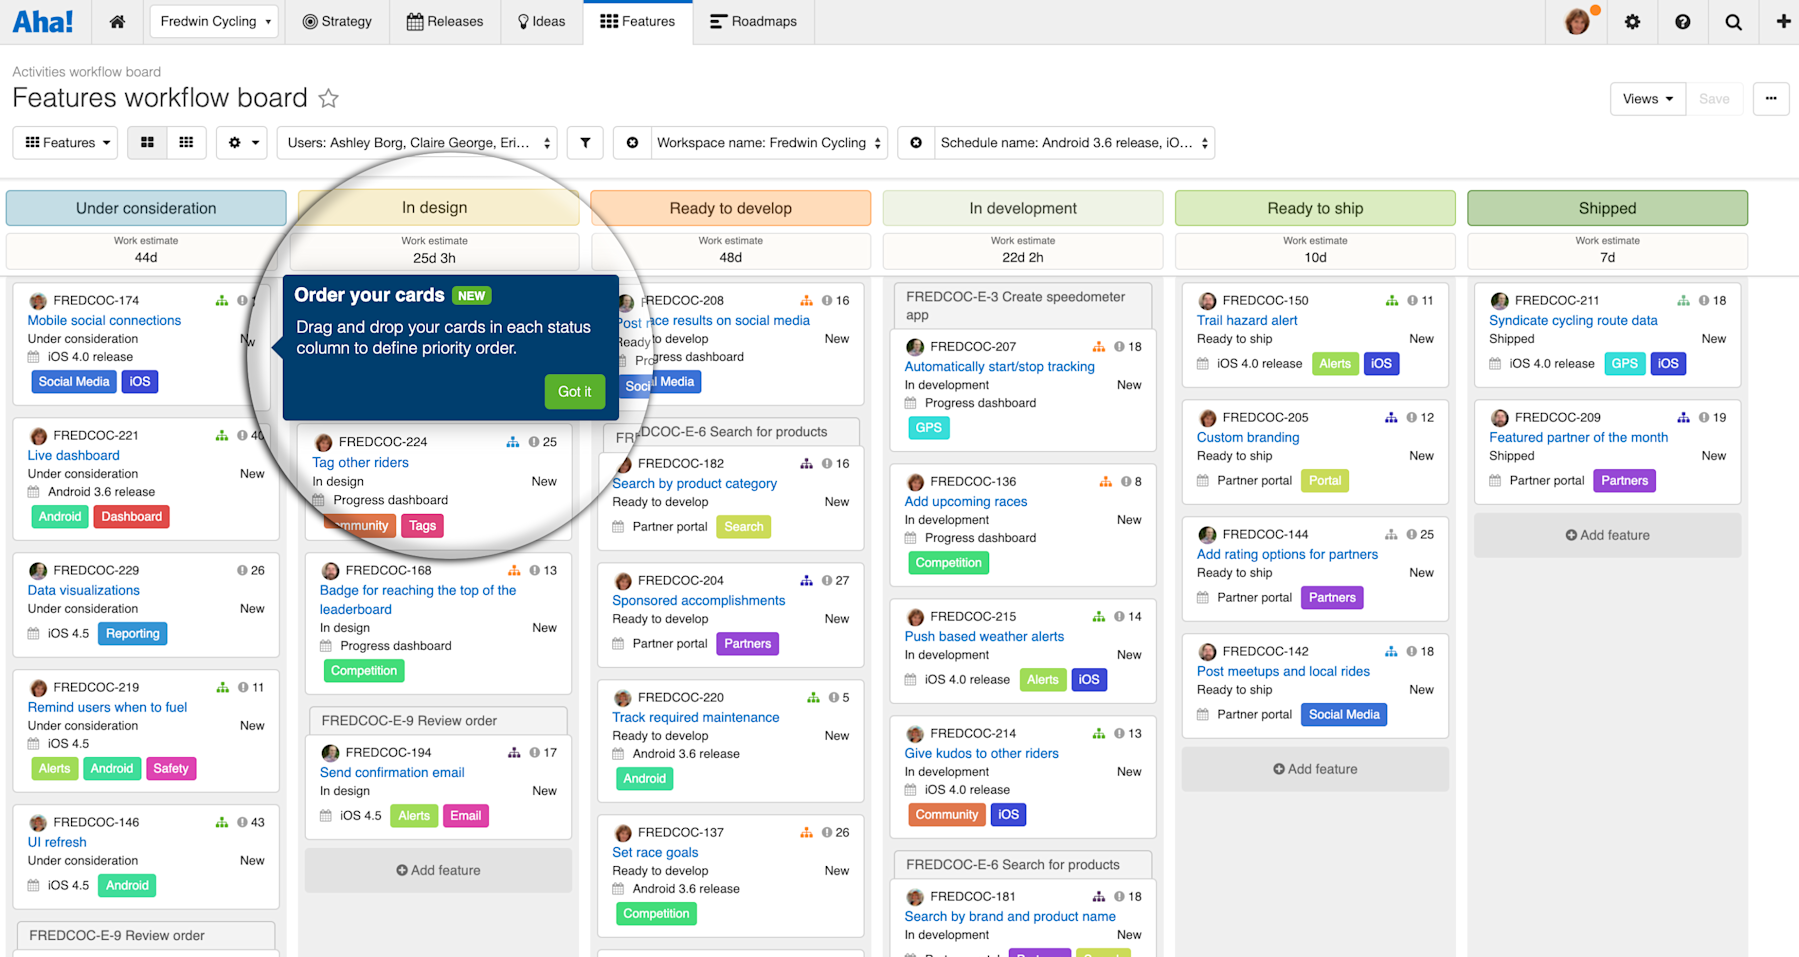This screenshot has height=957, width=1799.
Task: Open the board customization gear dropdown
Action: (241, 142)
